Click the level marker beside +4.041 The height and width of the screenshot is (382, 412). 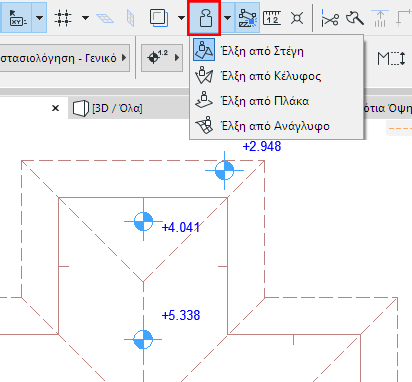[x=143, y=221]
